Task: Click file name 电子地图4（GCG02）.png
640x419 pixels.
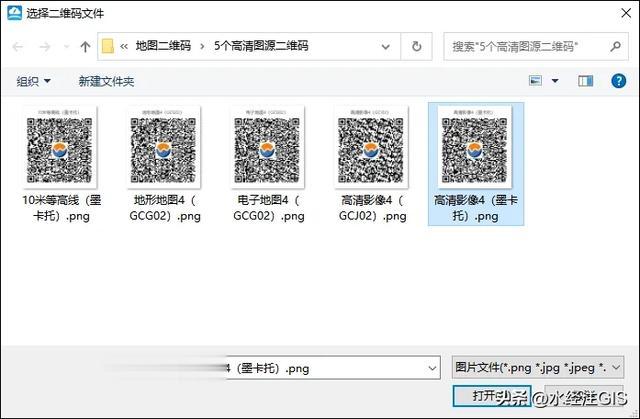Action: coord(269,208)
